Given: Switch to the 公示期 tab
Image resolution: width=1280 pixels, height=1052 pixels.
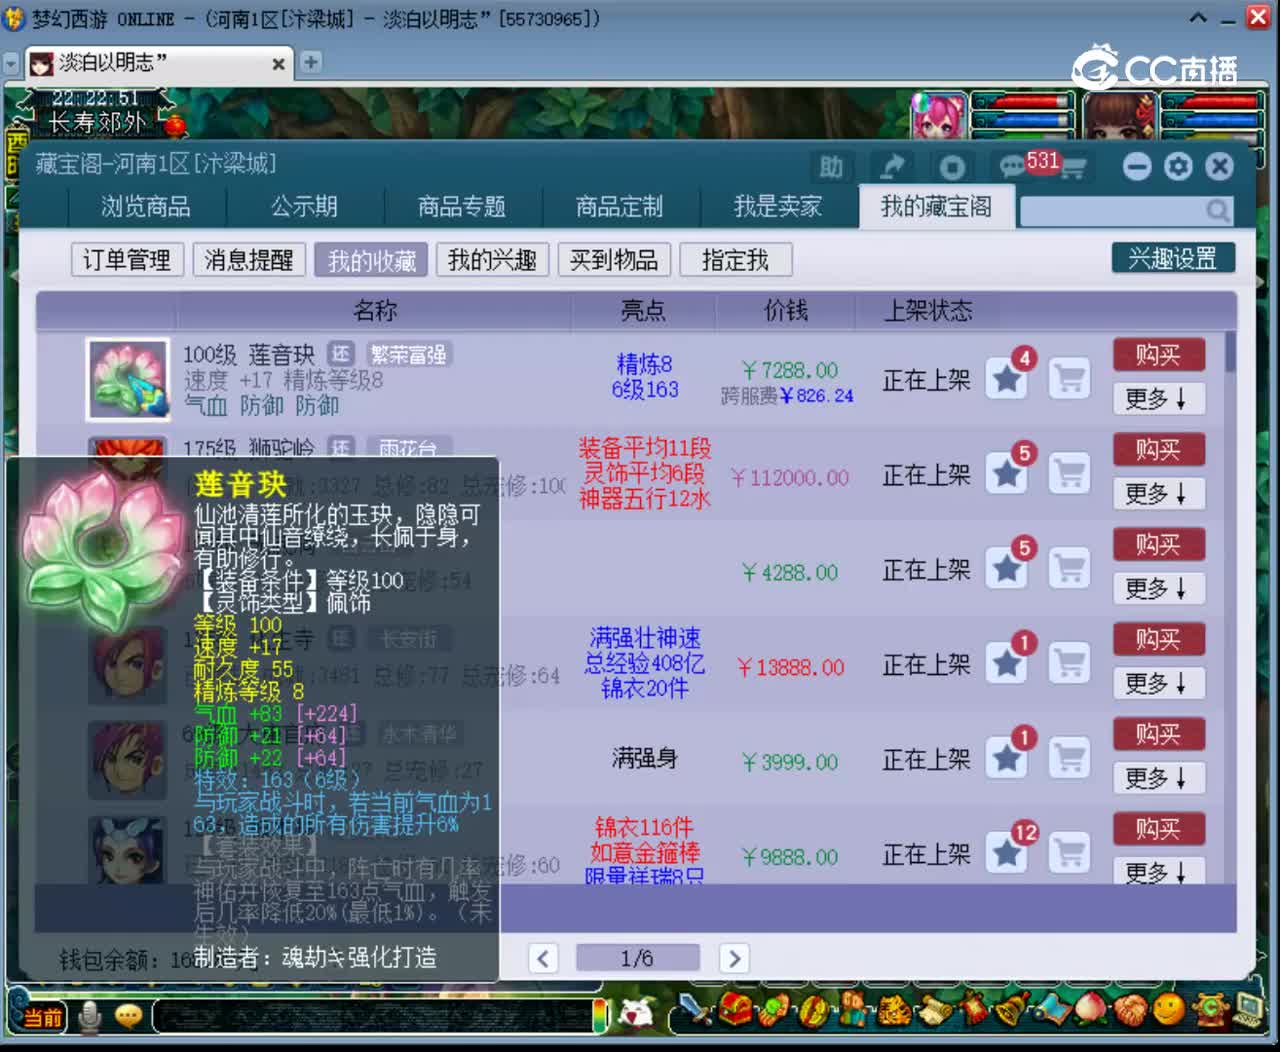Looking at the screenshot, I should [305, 207].
